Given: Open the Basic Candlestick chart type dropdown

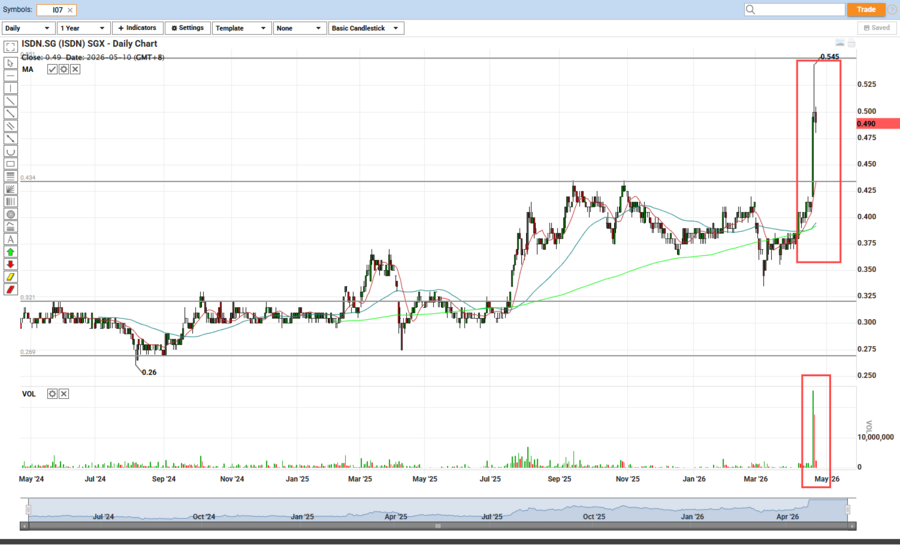Looking at the screenshot, I should pyautogui.click(x=366, y=28).
